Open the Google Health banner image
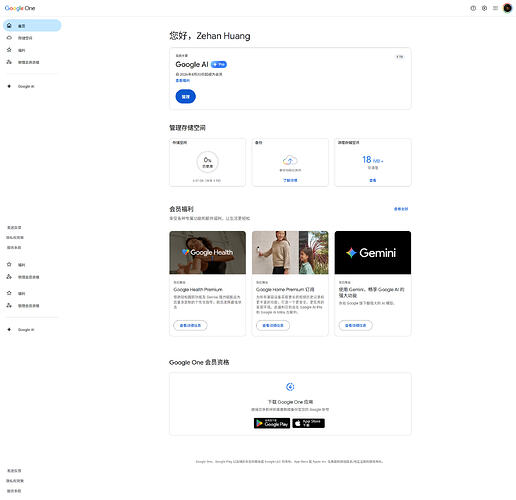 point(207,252)
